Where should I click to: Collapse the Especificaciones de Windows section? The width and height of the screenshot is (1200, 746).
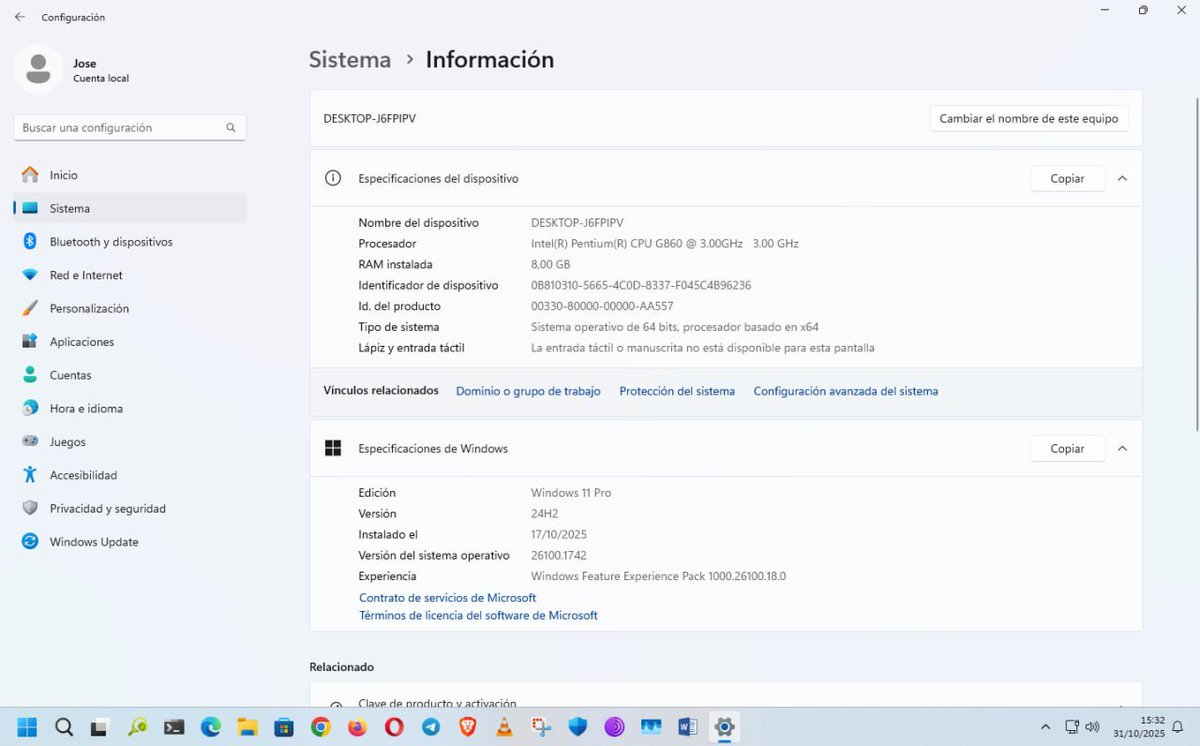[x=1121, y=448]
